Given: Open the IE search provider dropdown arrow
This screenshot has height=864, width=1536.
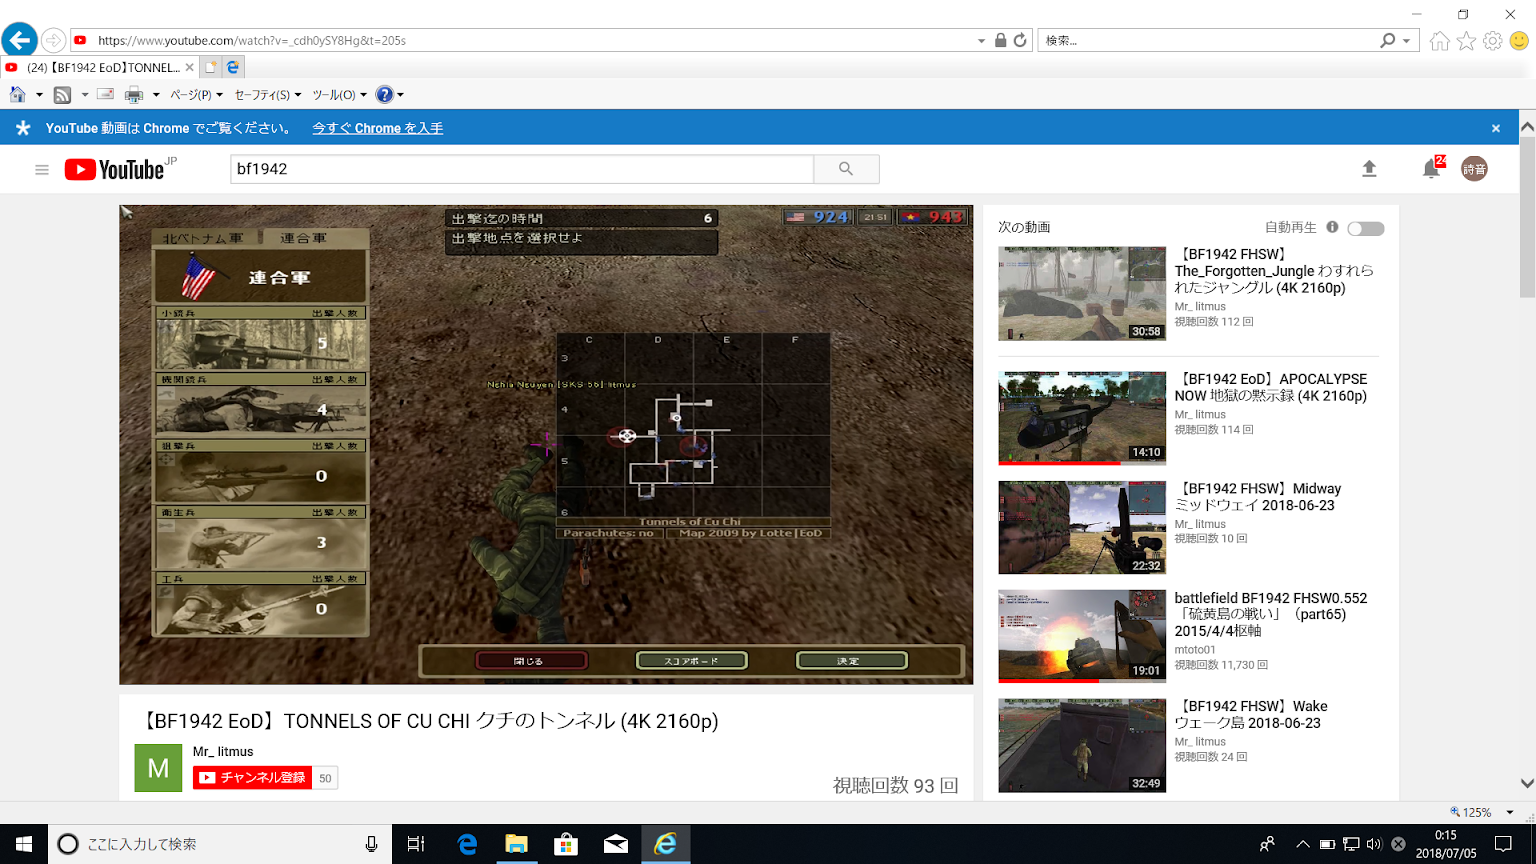Looking at the screenshot, I should coord(1406,41).
